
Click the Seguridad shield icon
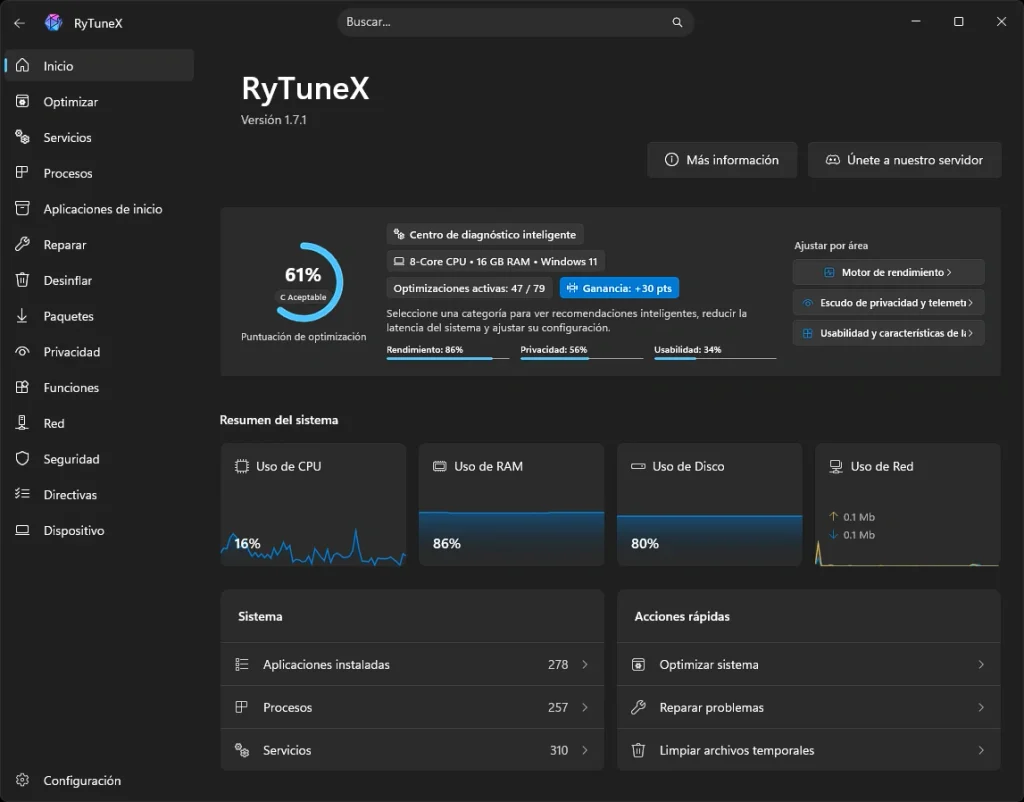22,458
